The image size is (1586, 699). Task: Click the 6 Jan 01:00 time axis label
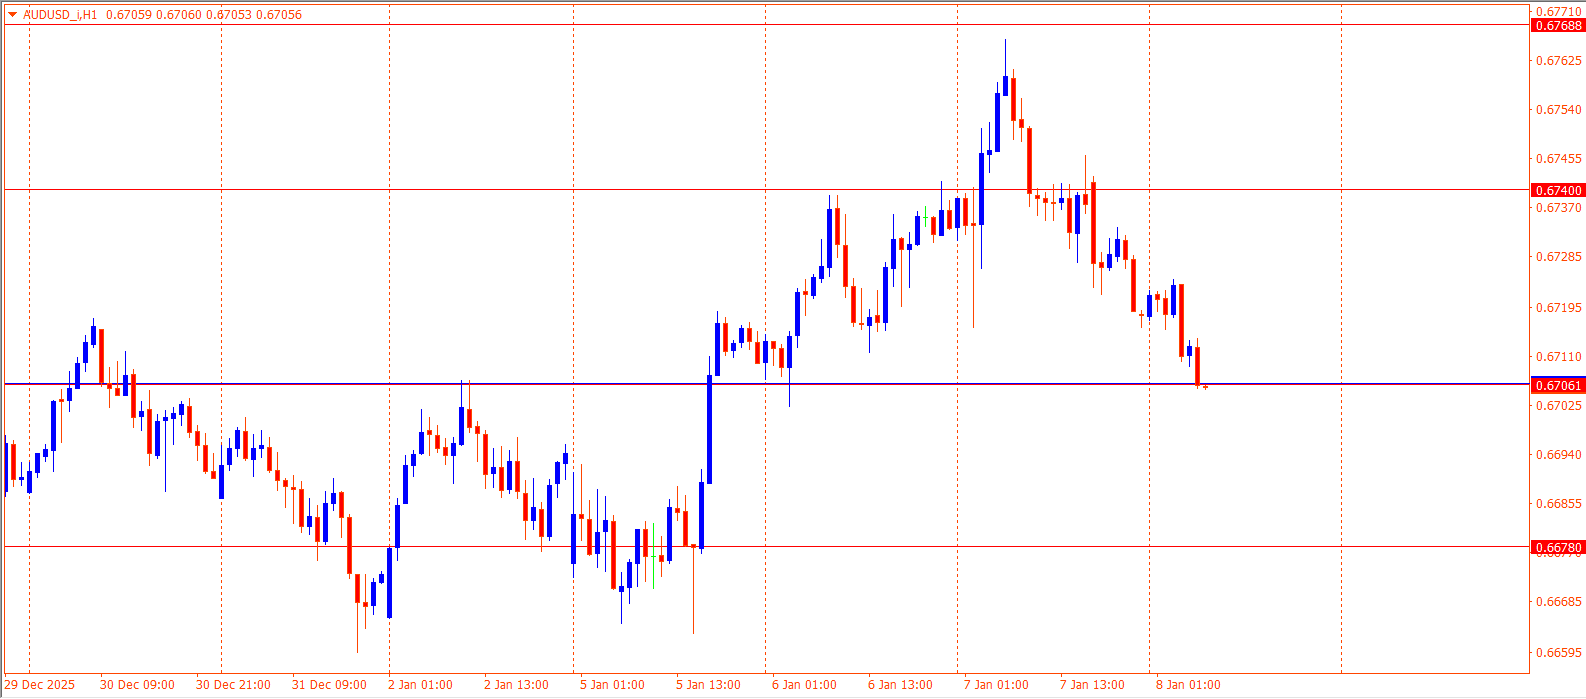[x=804, y=685]
